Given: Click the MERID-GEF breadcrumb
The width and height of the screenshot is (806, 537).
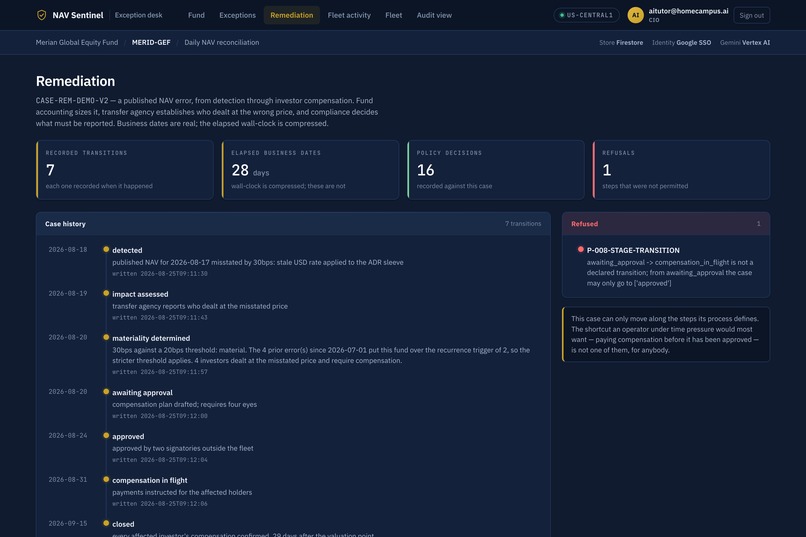Looking at the screenshot, I should coord(151,43).
